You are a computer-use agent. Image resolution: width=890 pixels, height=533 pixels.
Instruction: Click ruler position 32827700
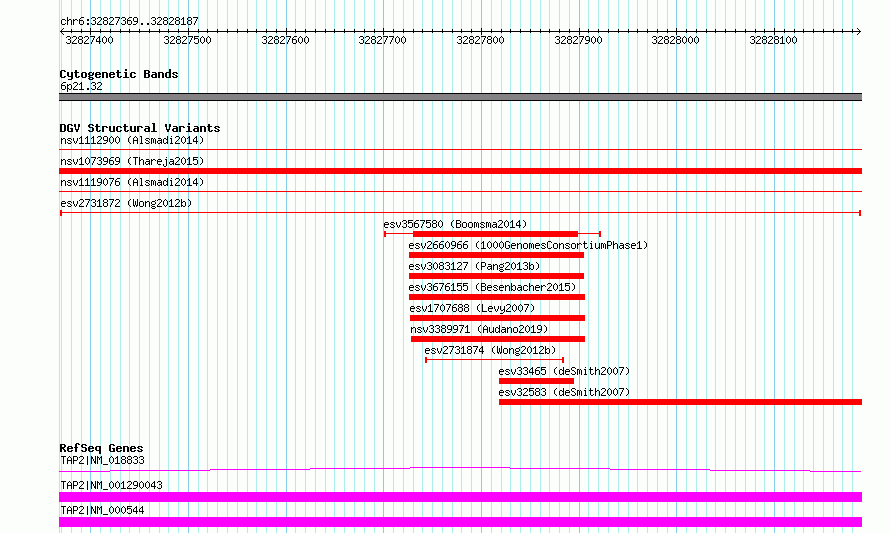pos(383,40)
